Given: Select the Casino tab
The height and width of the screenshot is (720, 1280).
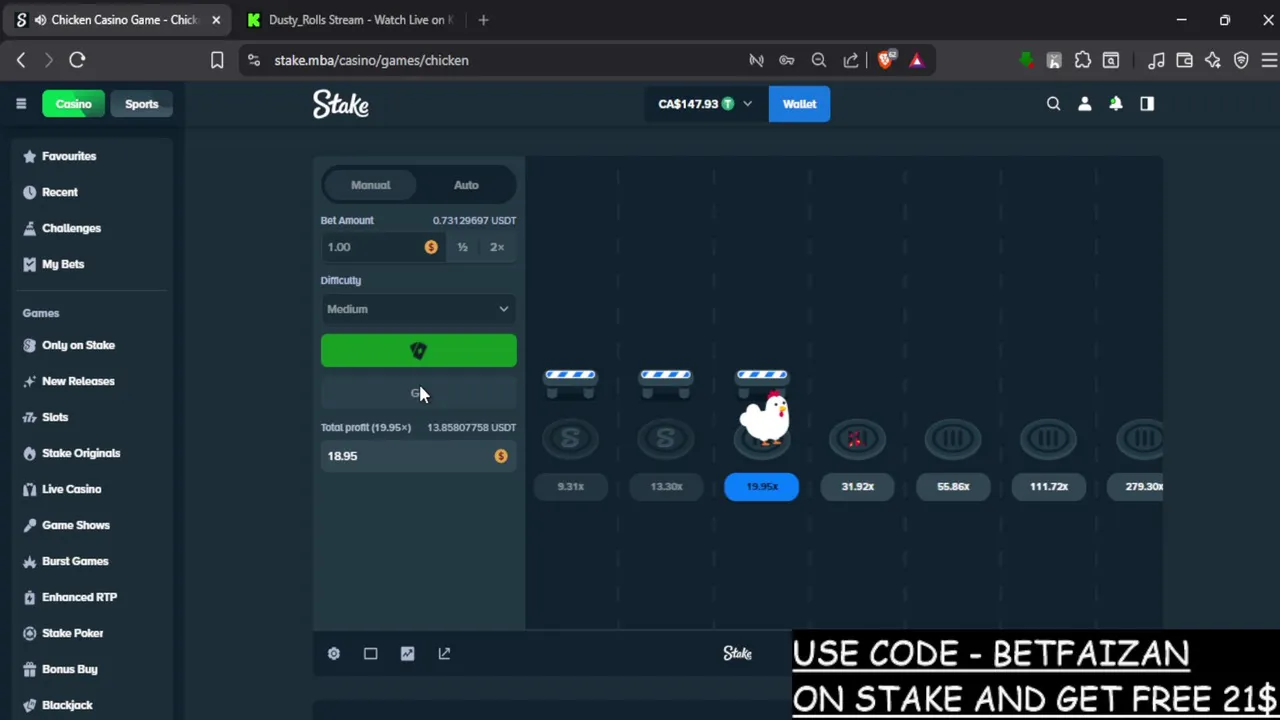Looking at the screenshot, I should point(73,104).
